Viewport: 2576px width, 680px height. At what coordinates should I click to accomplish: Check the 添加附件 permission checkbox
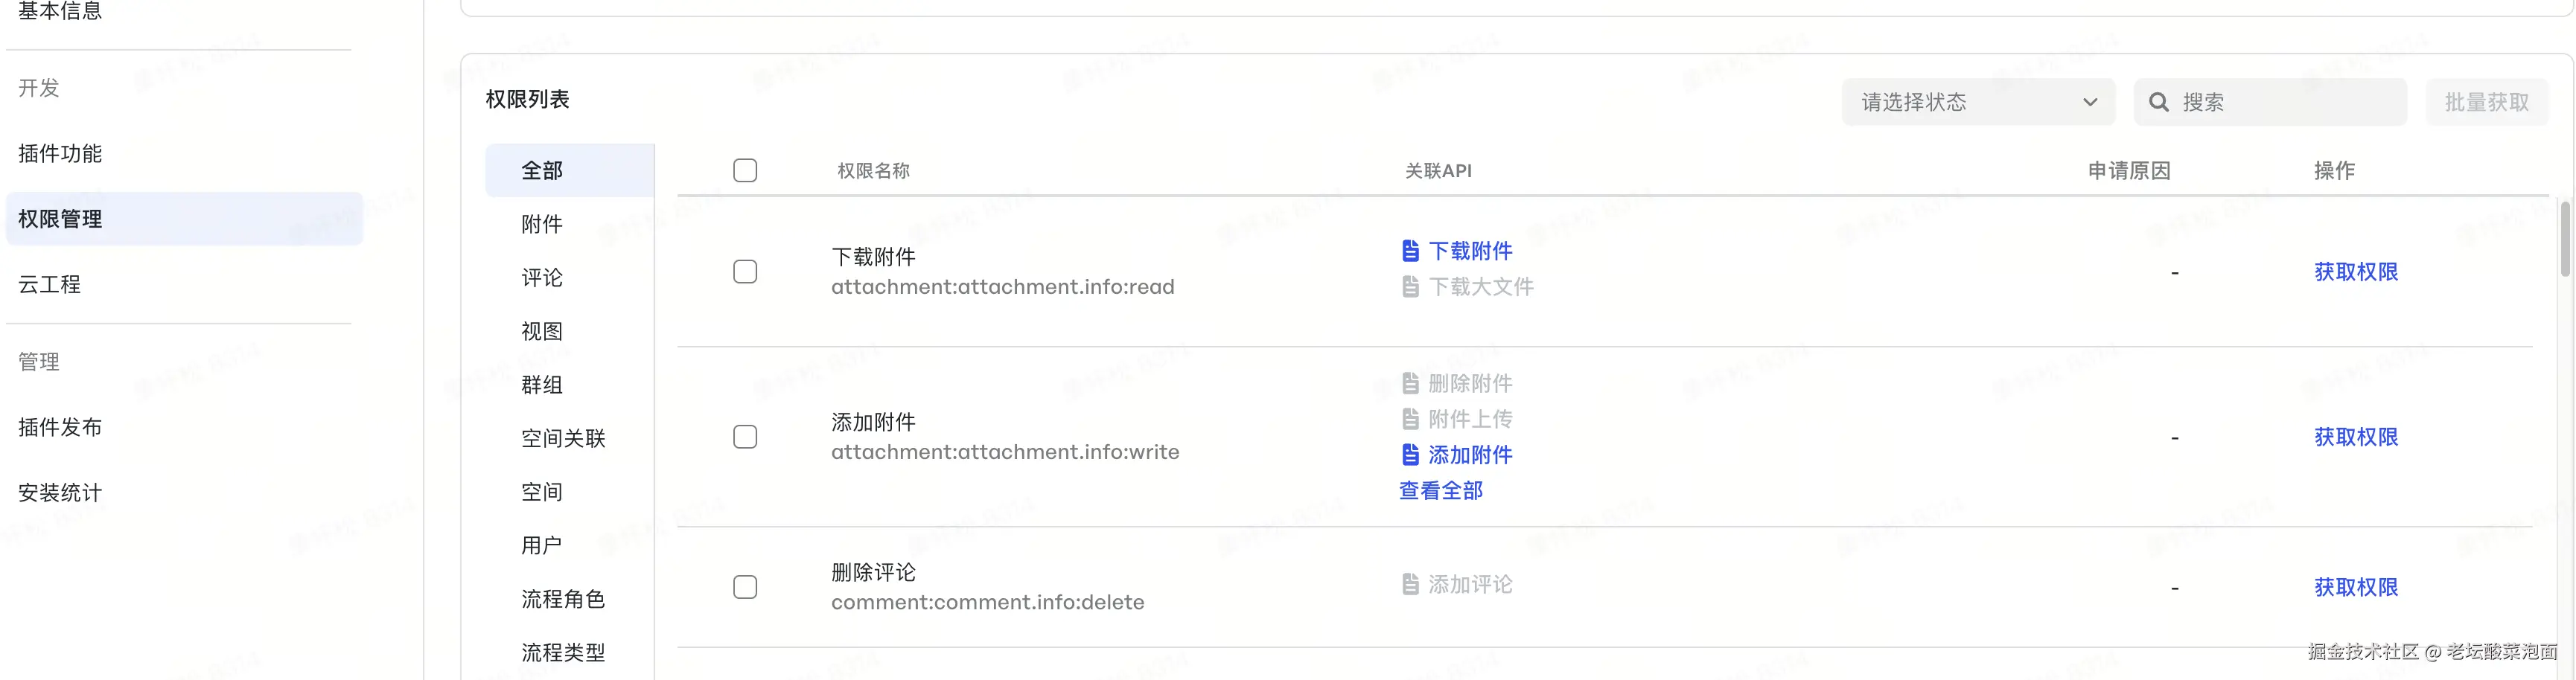(x=745, y=437)
